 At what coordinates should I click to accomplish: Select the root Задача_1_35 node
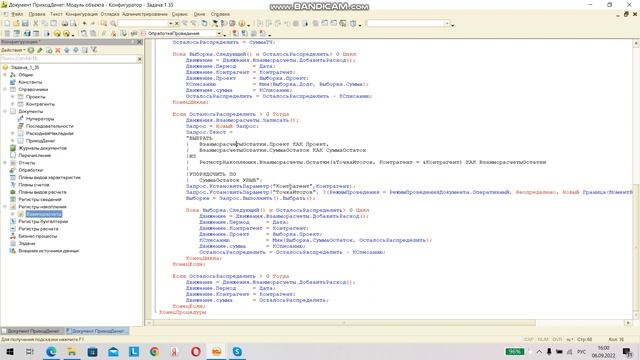coord(25,67)
